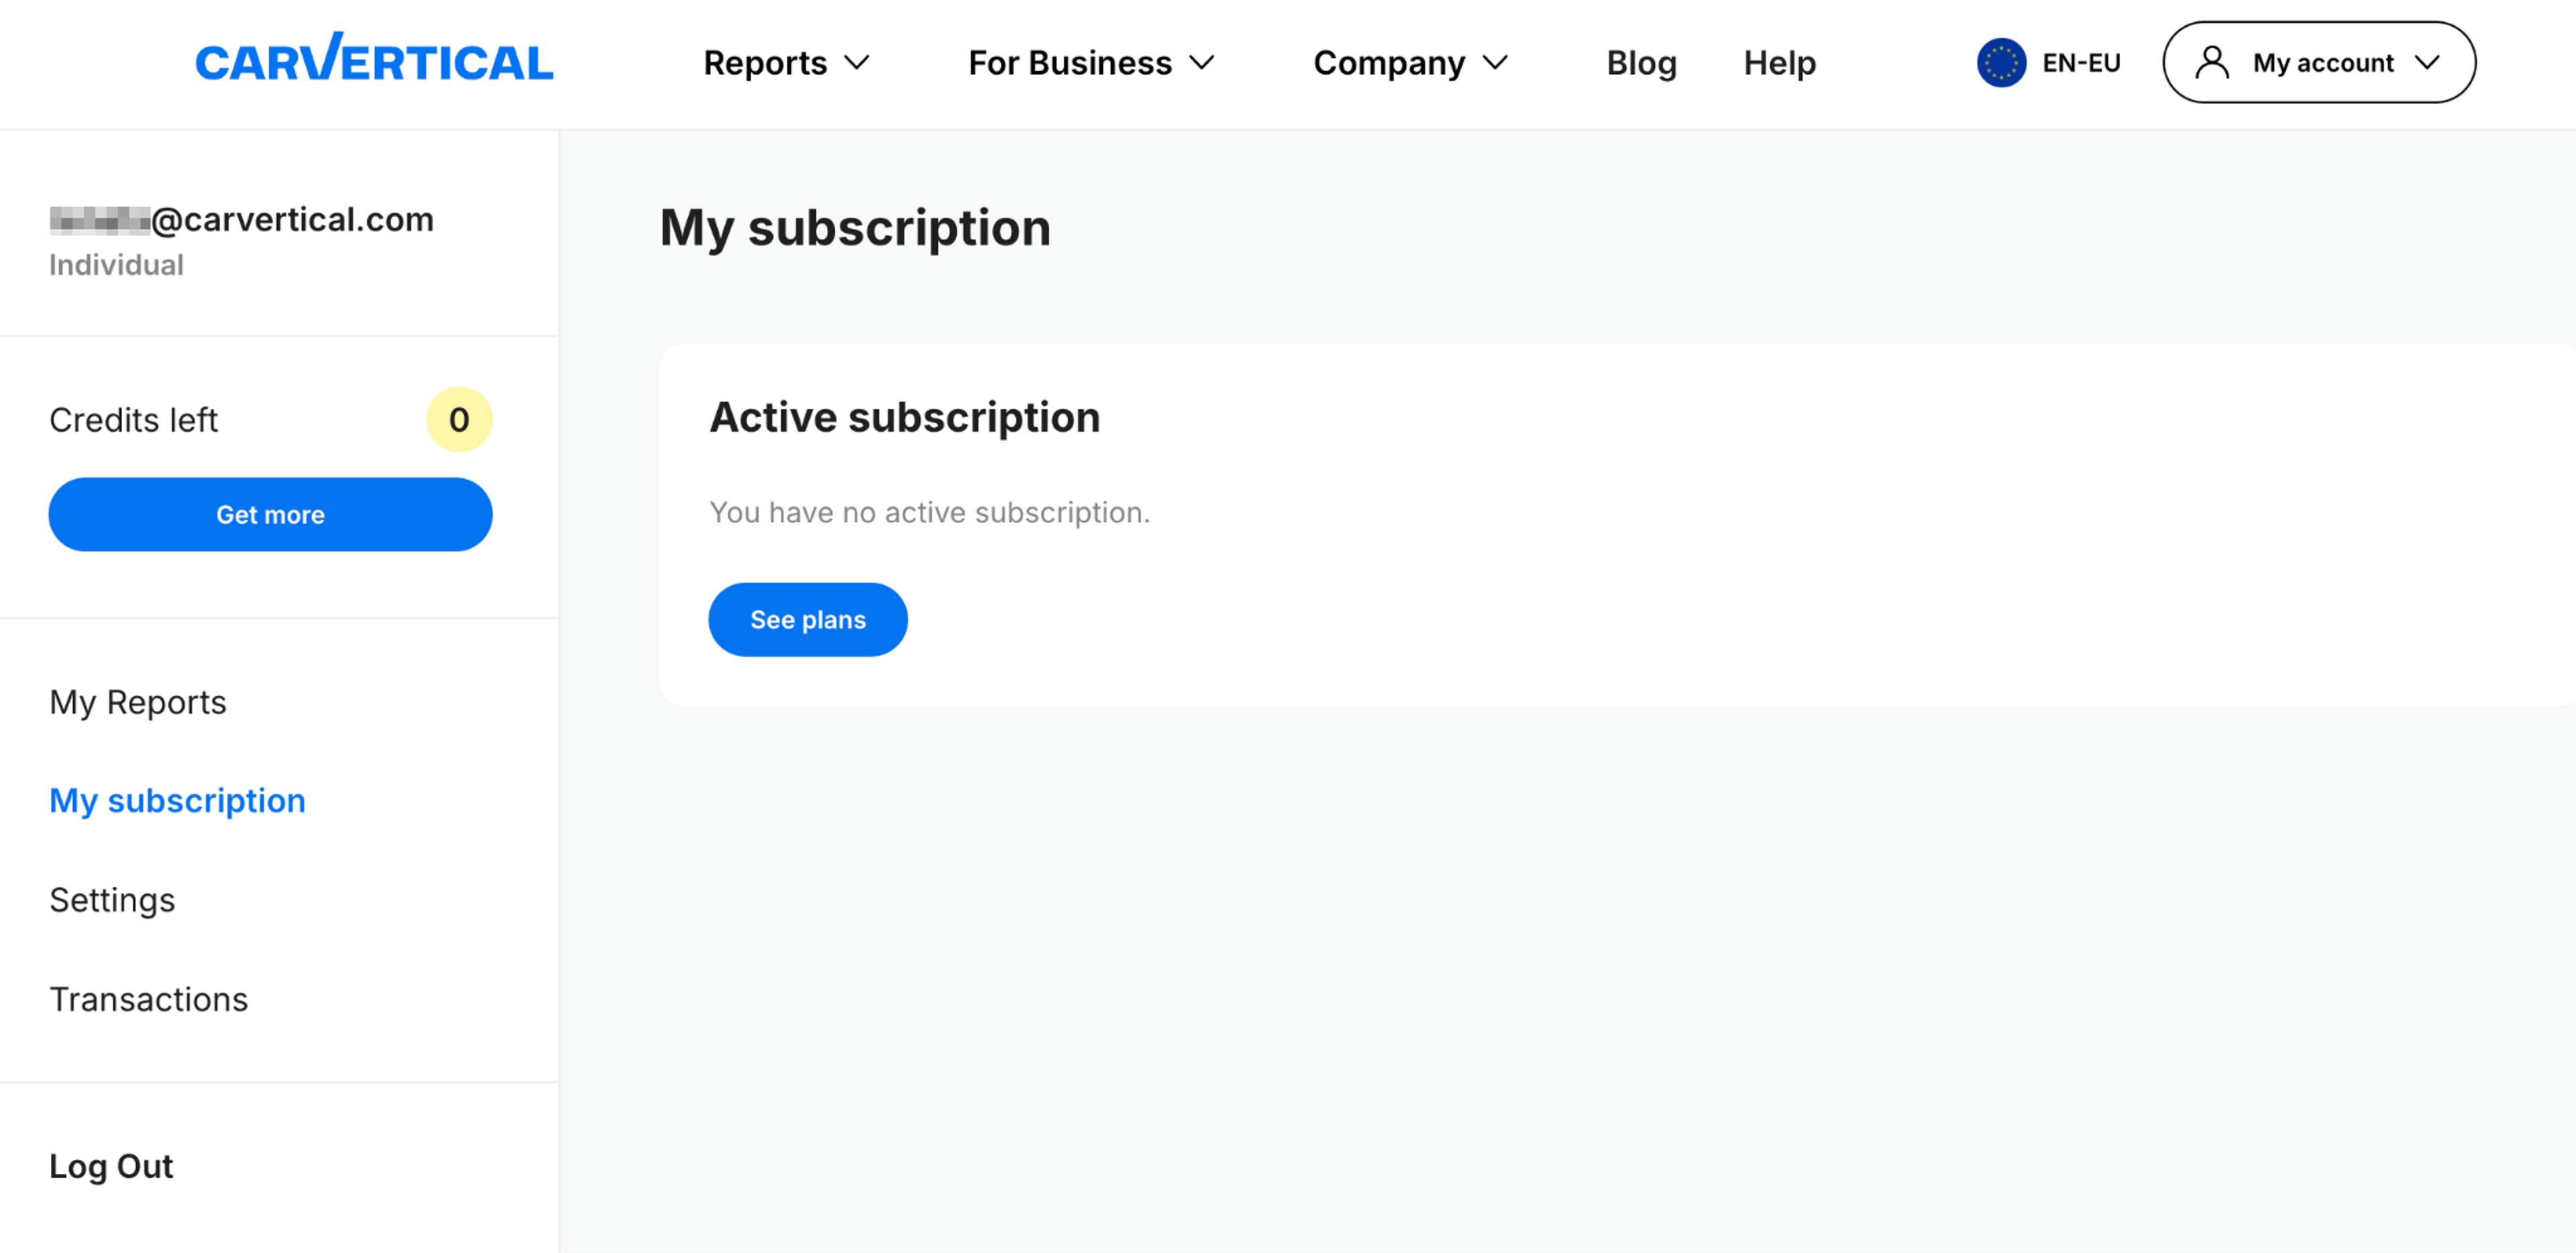Switch language via EN-EU label
2576x1253 pixels.
pyautogui.click(x=2081, y=63)
